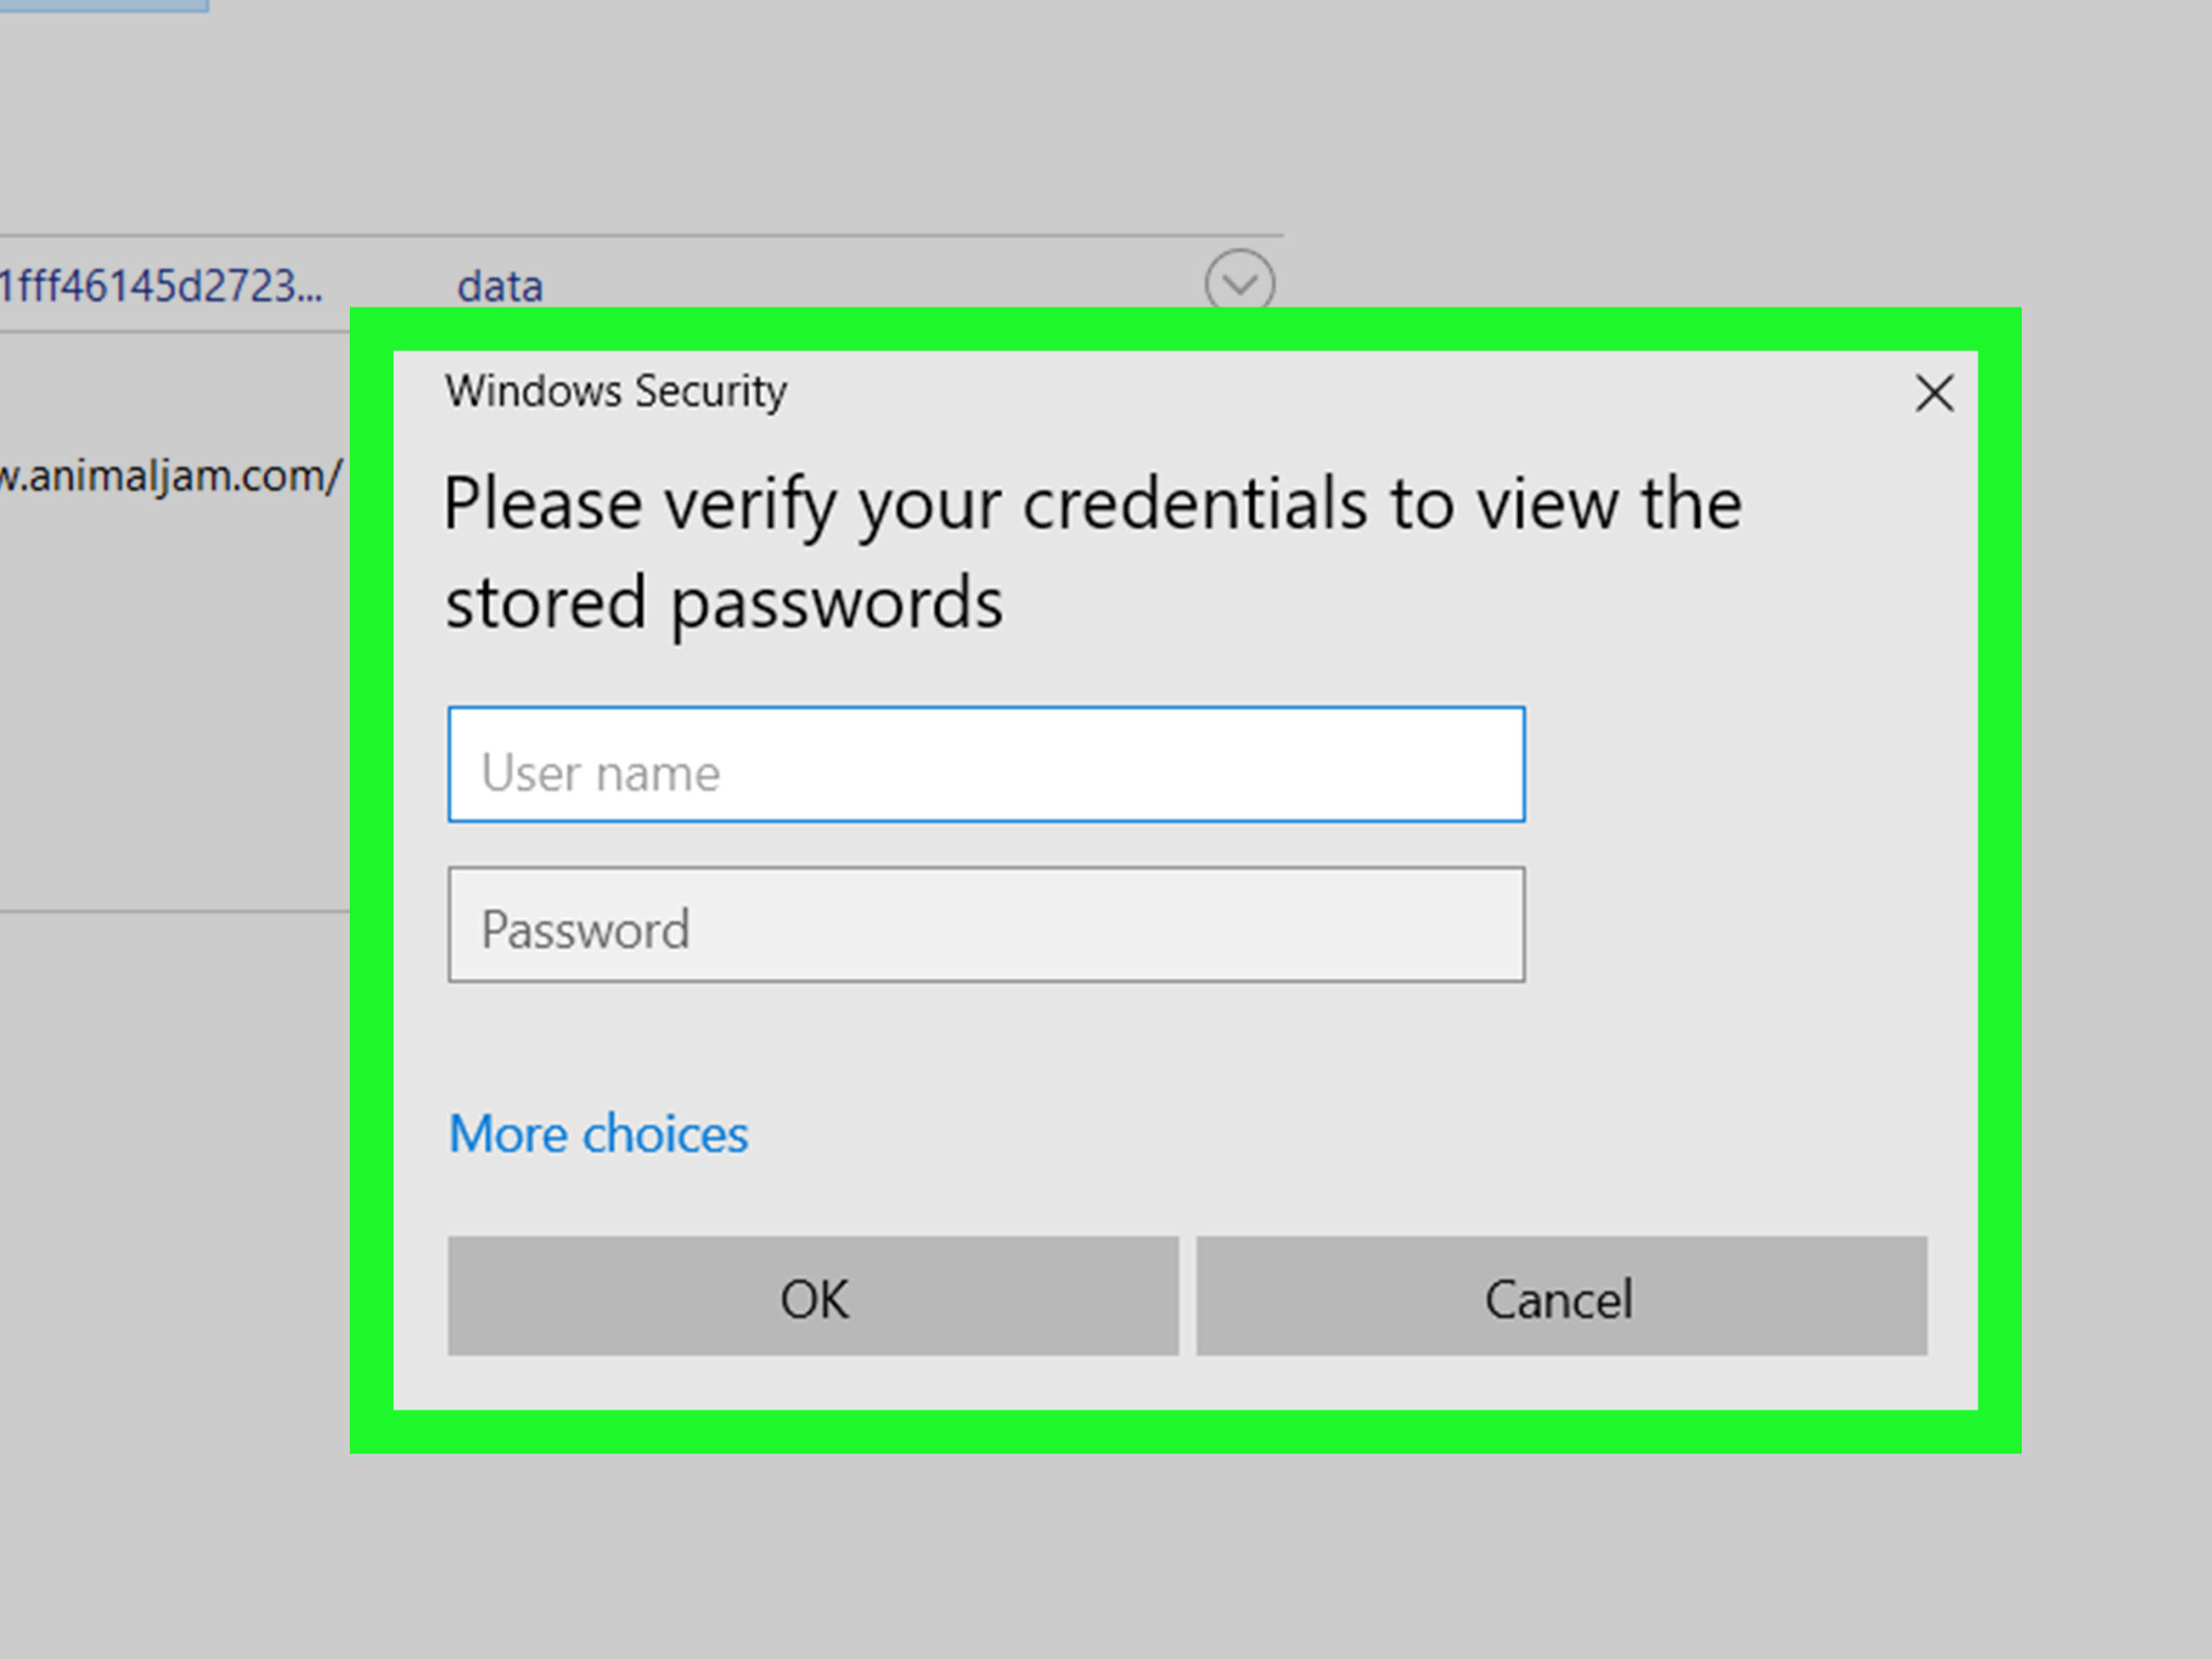Focus the Password input box
Viewport: 2212px width, 1659px height.
(x=986, y=925)
